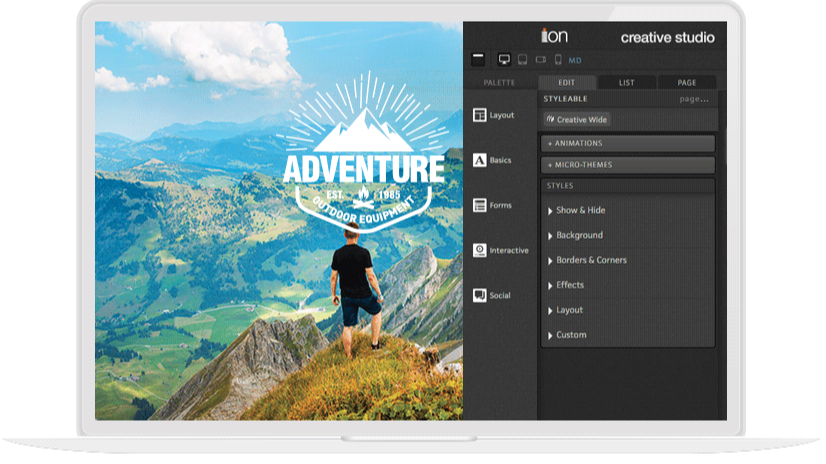Switch to the PAGE tab
Screen dimensions: 826x464
686,82
